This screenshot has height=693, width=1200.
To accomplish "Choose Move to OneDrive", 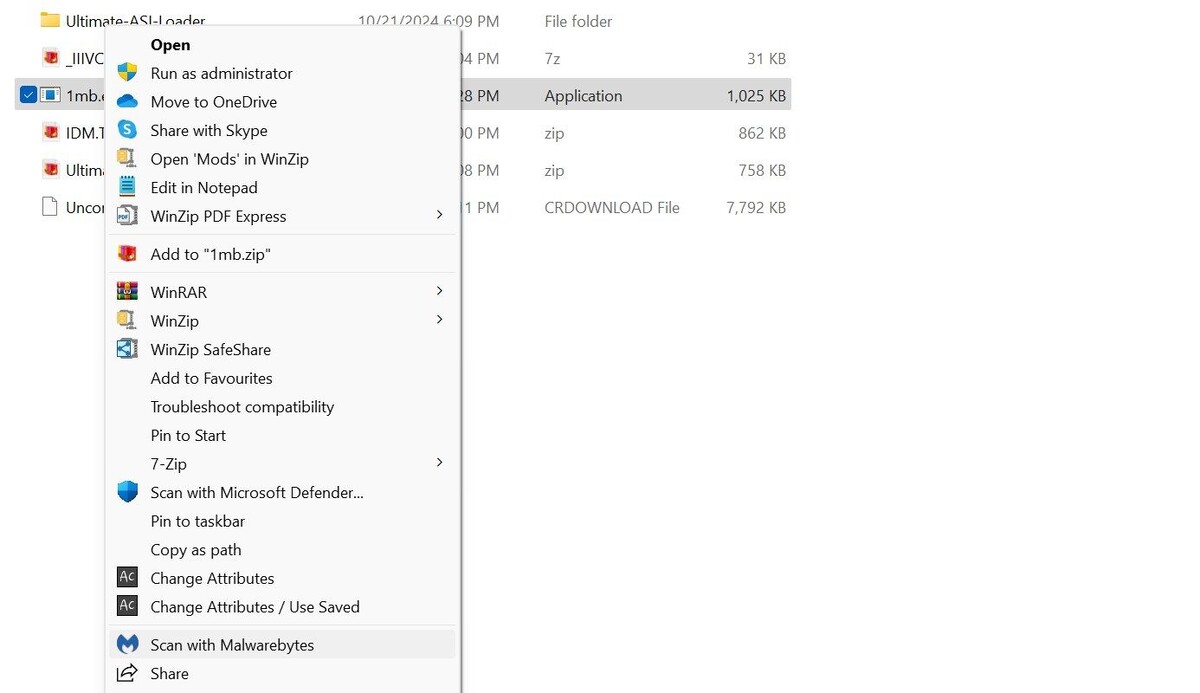I will pos(282,102).
